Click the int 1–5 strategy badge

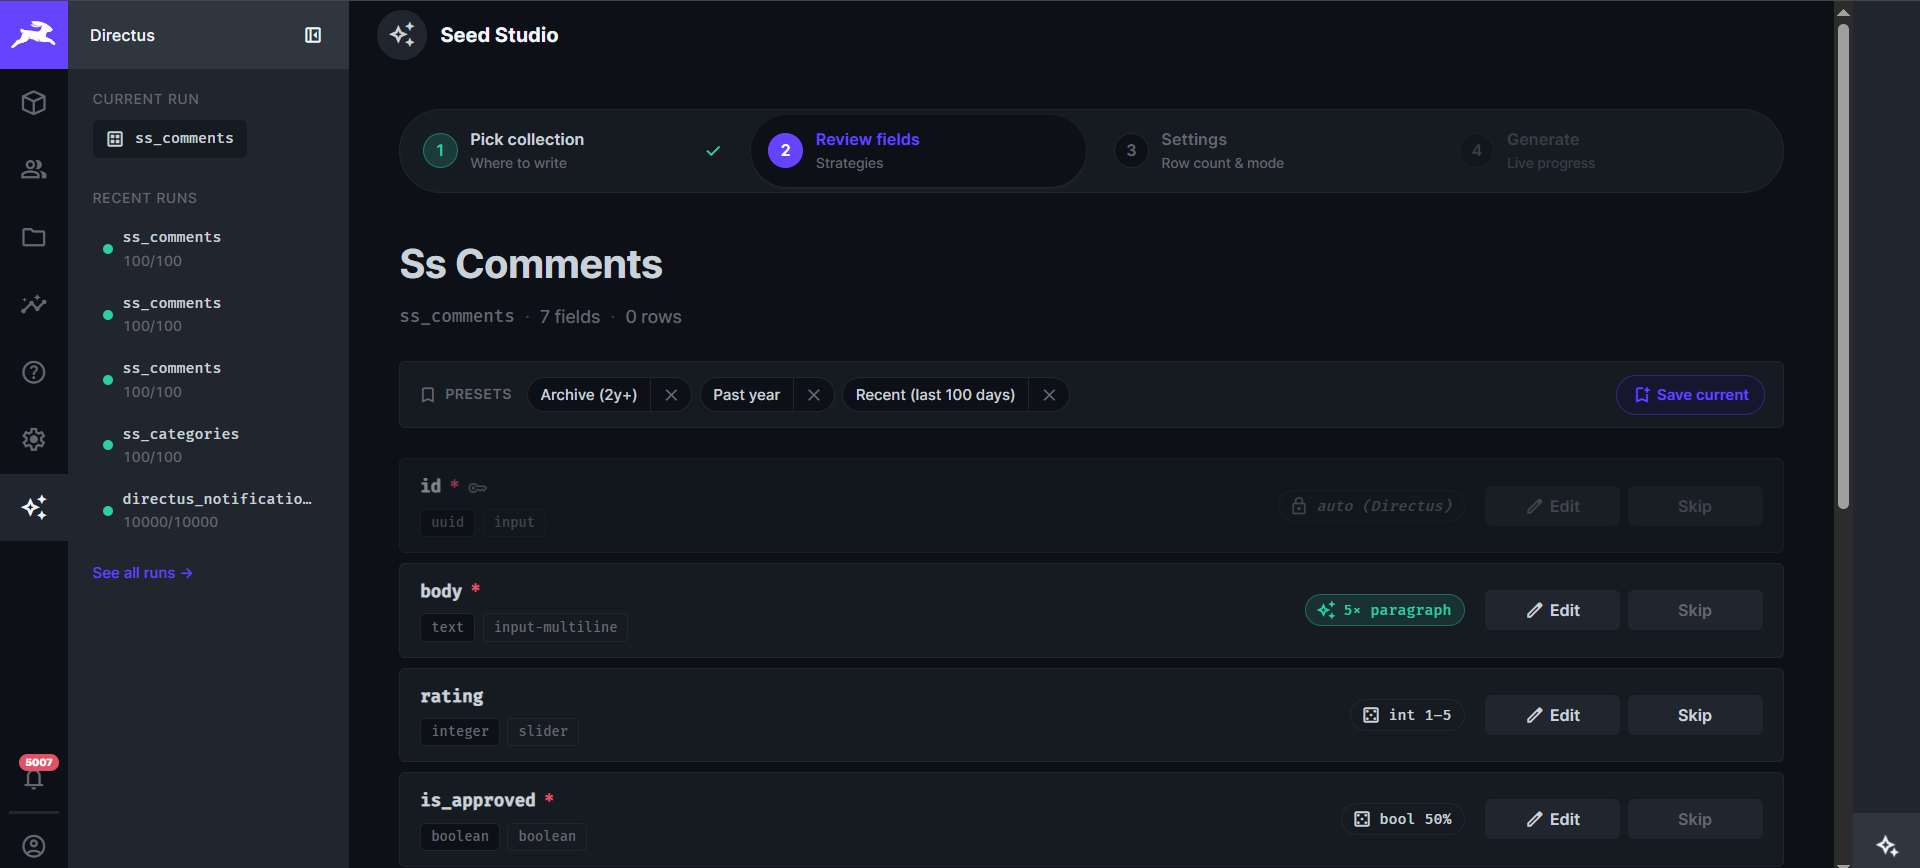click(1407, 715)
